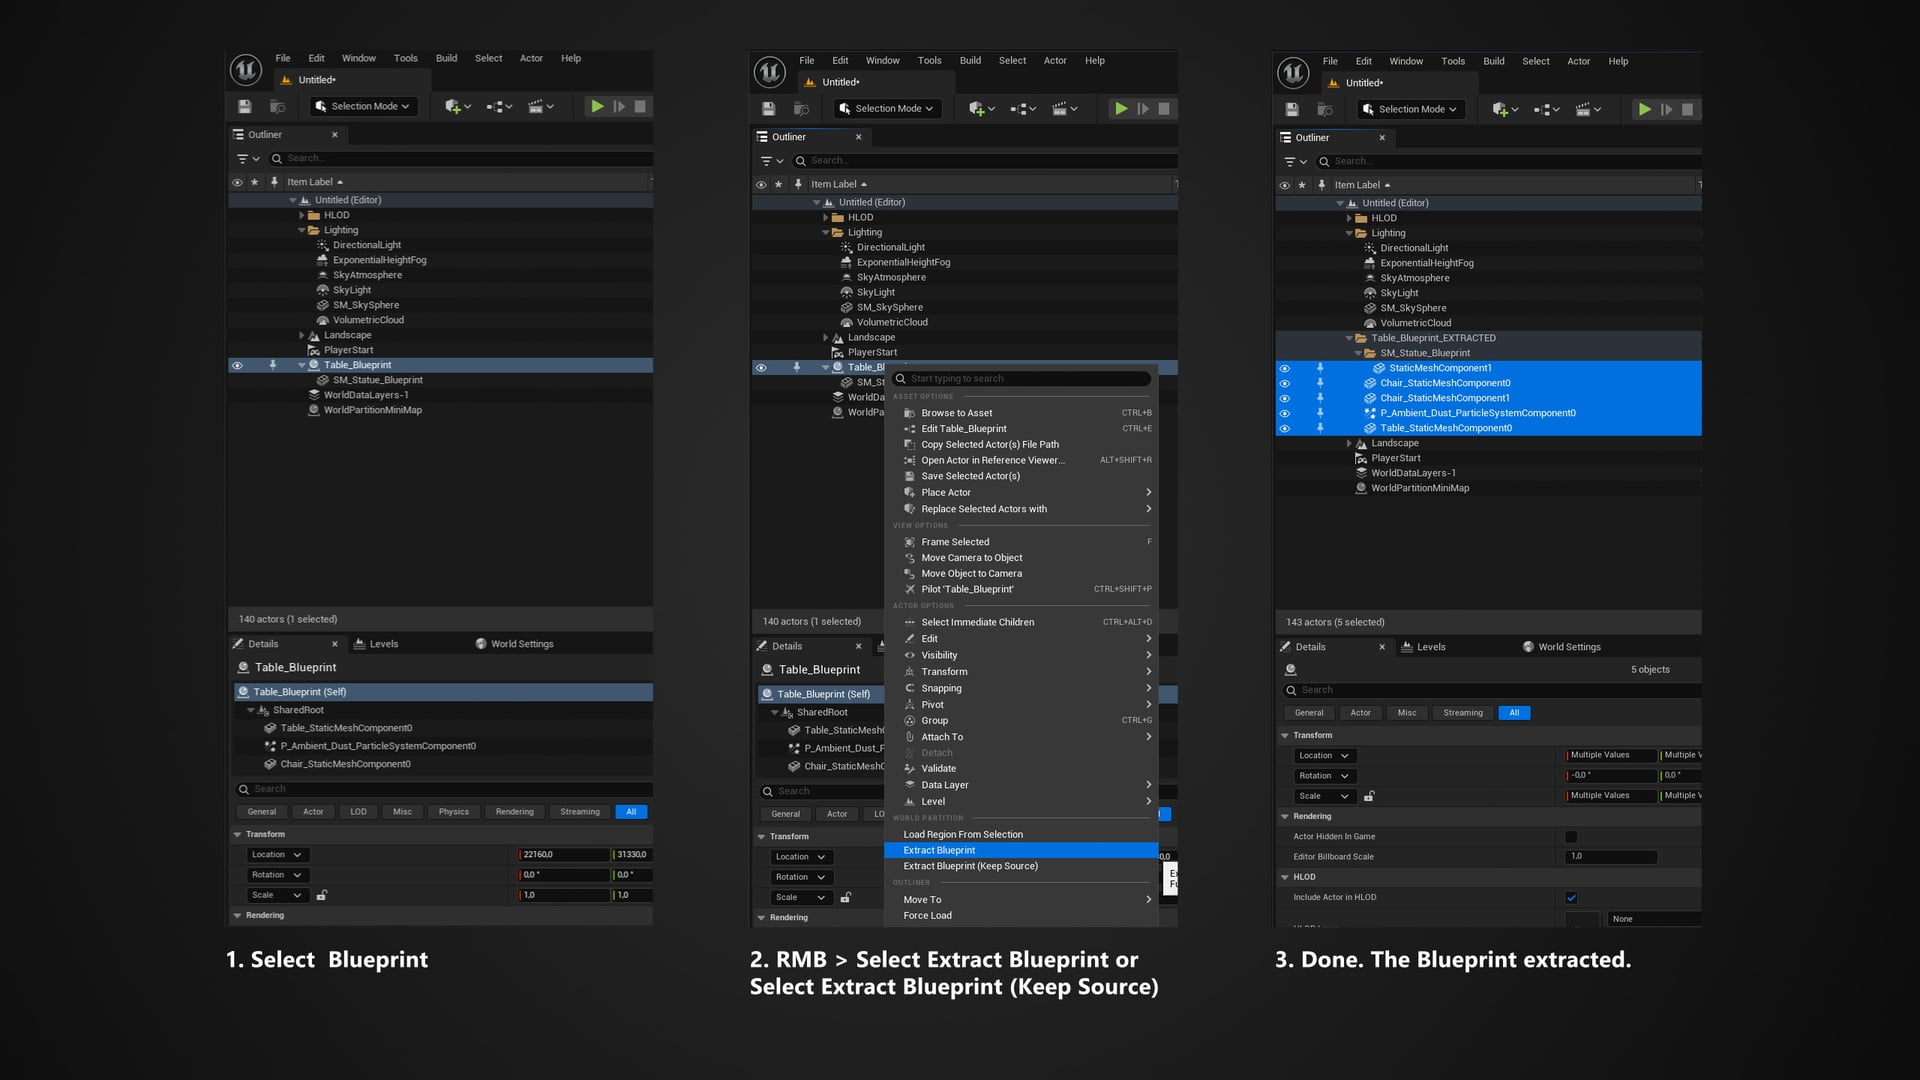Click the pin column header in step 3 Outliner

point(1321,185)
